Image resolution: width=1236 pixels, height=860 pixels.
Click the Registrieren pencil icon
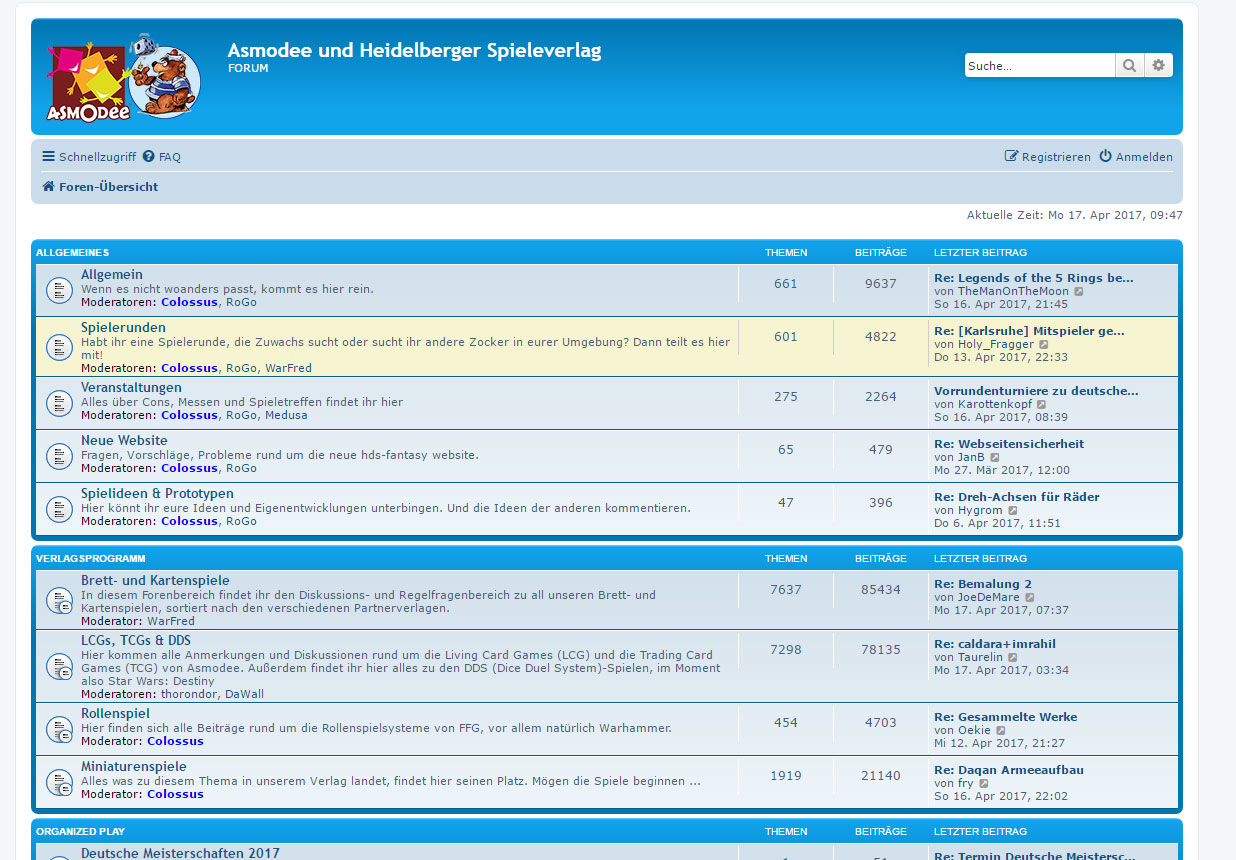(1011, 157)
